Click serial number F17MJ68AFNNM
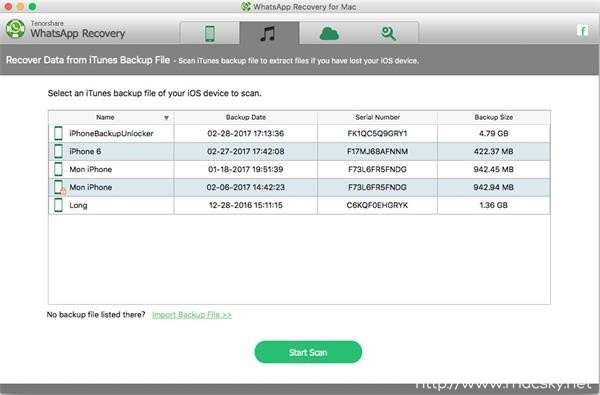The width and height of the screenshot is (600, 395). click(x=377, y=151)
